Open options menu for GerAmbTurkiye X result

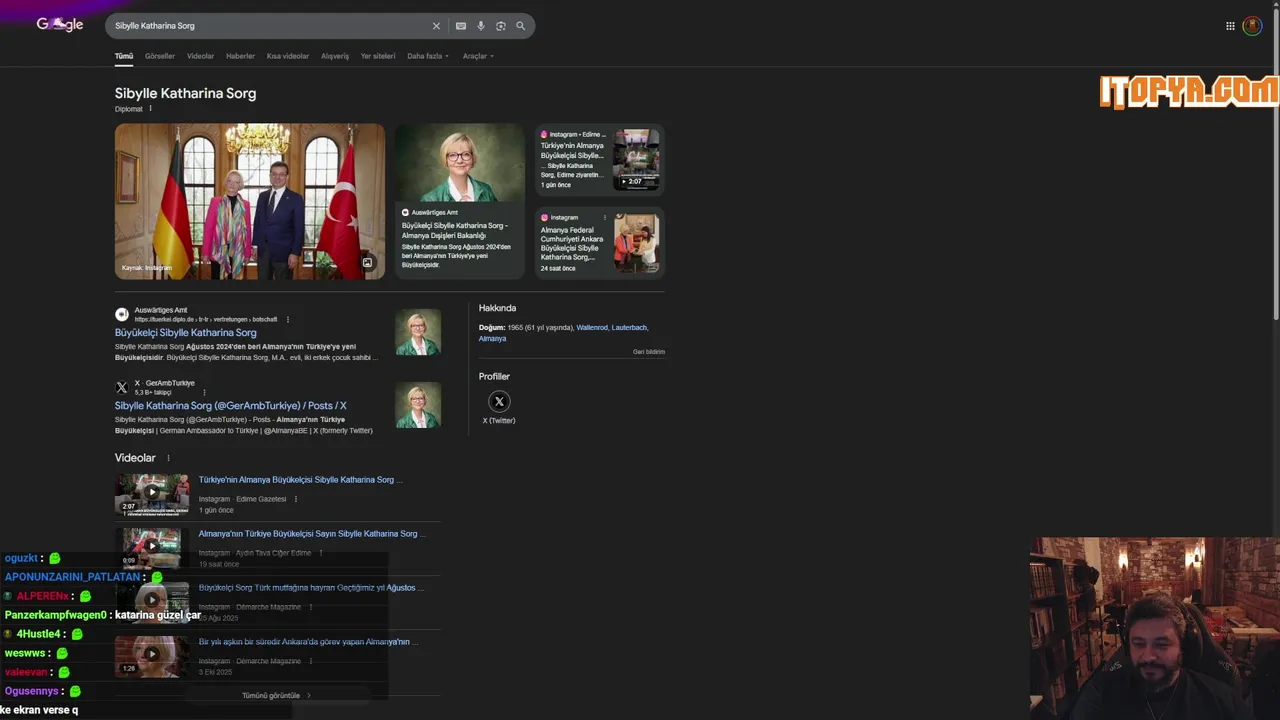pos(204,392)
